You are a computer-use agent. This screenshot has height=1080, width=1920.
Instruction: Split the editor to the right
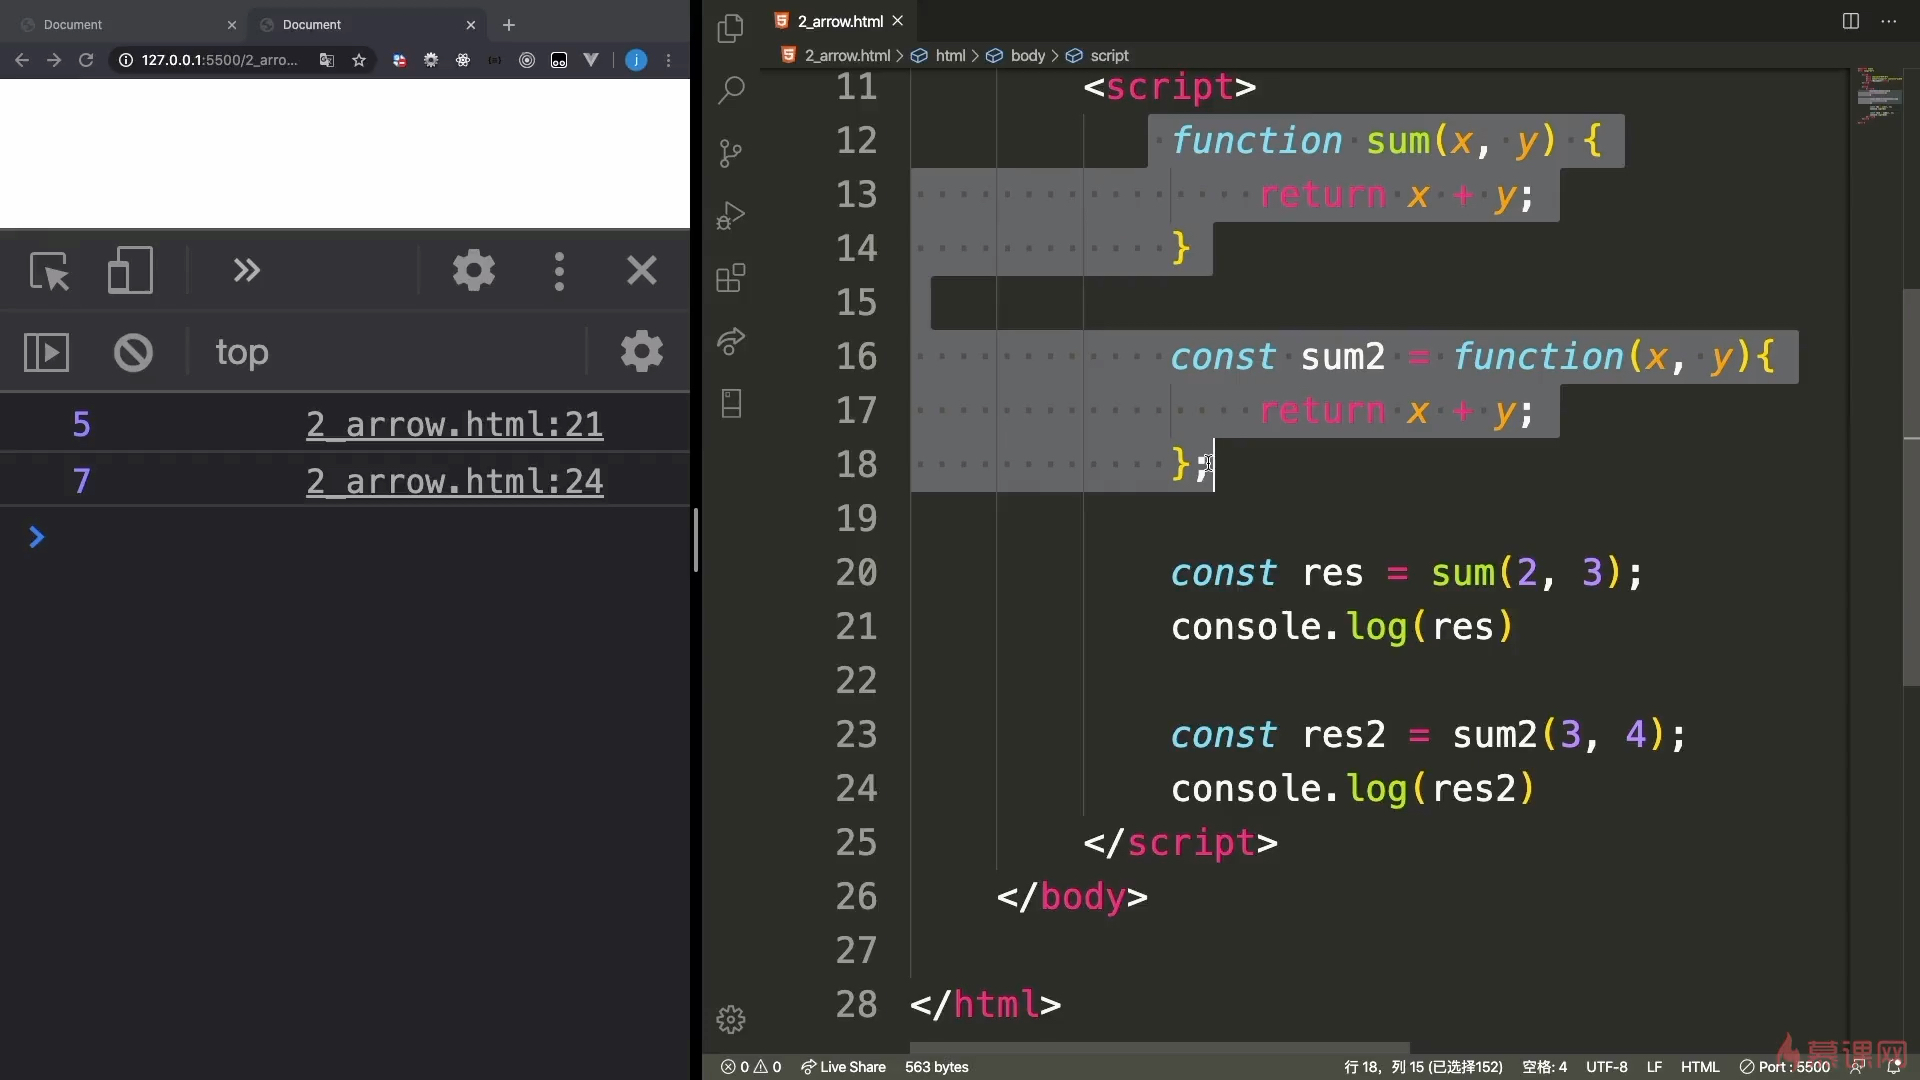click(x=1851, y=21)
